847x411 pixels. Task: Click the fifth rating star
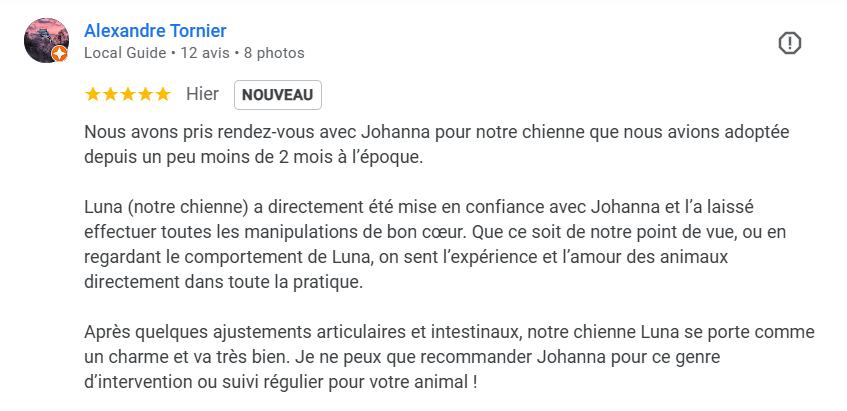pos(163,95)
